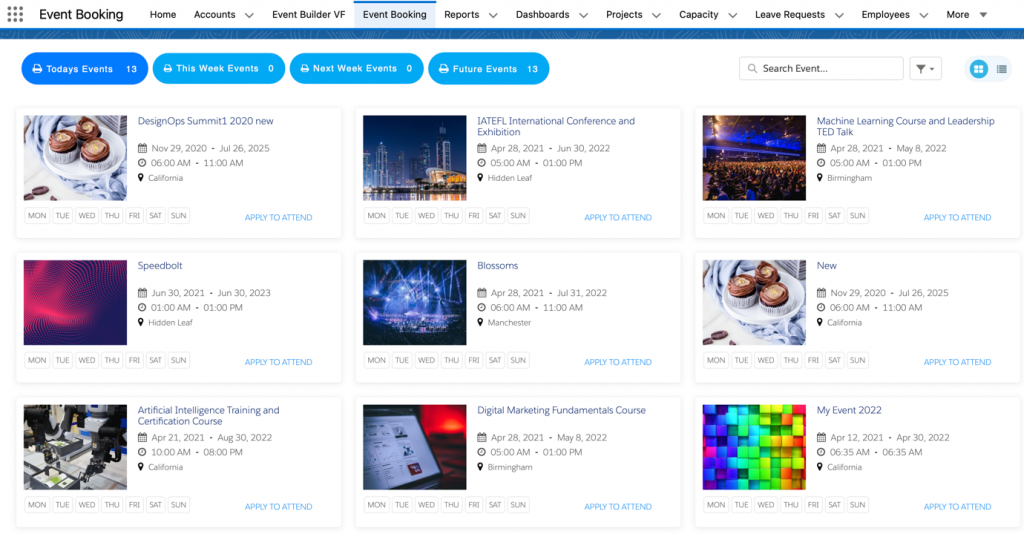1024x534 pixels.
Task: Show This Week Events
Action: (217, 69)
